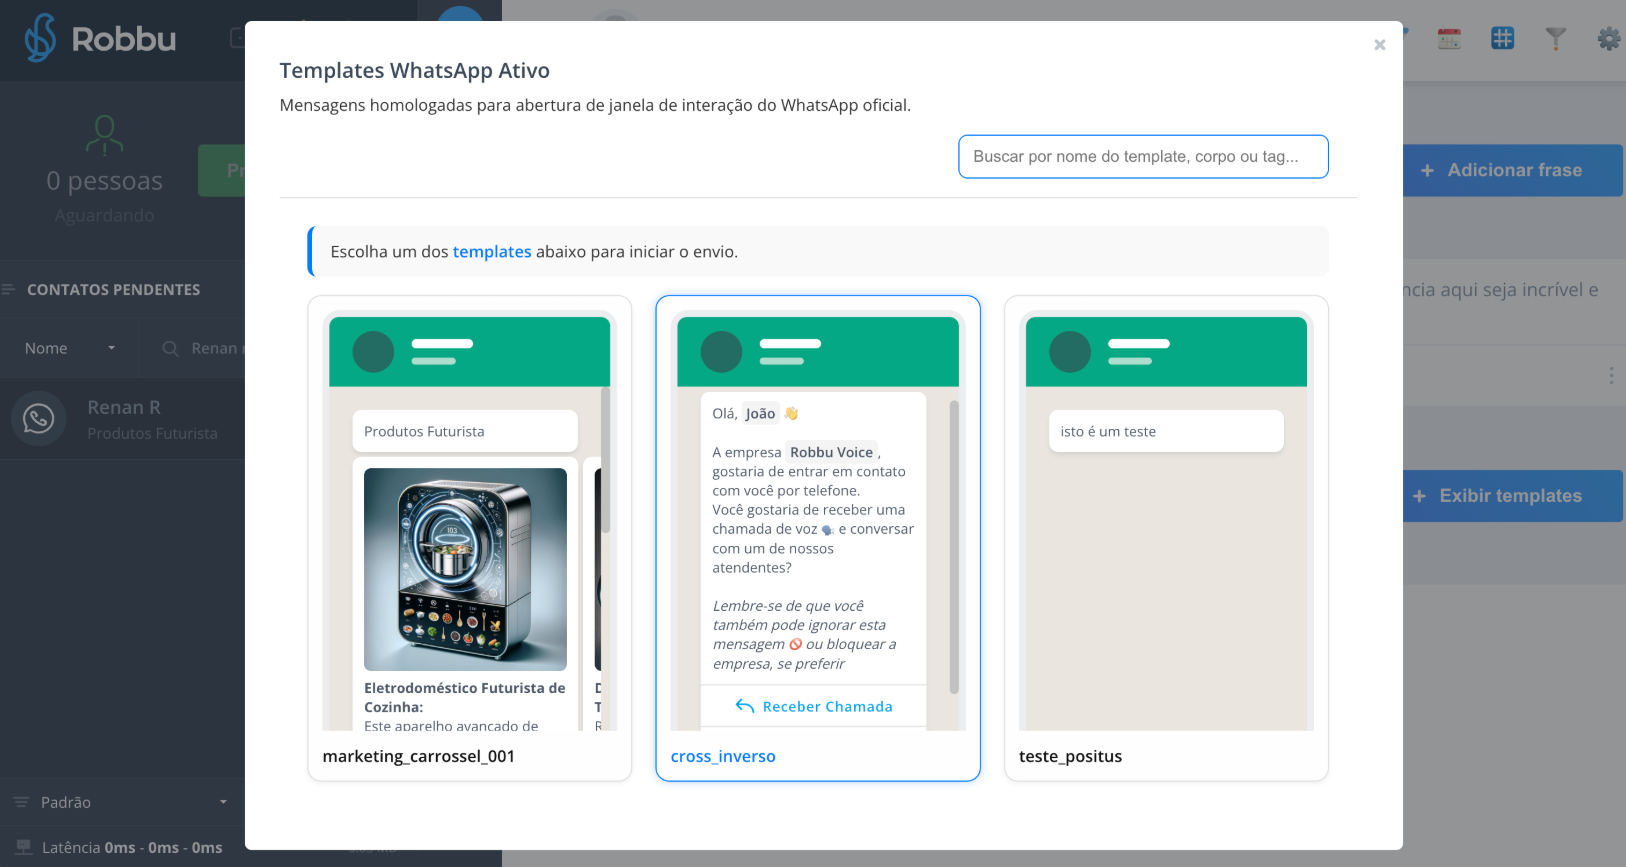1626x867 pixels.
Task: Open the calendar icon in top toolbar
Action: pos(1449,39)
